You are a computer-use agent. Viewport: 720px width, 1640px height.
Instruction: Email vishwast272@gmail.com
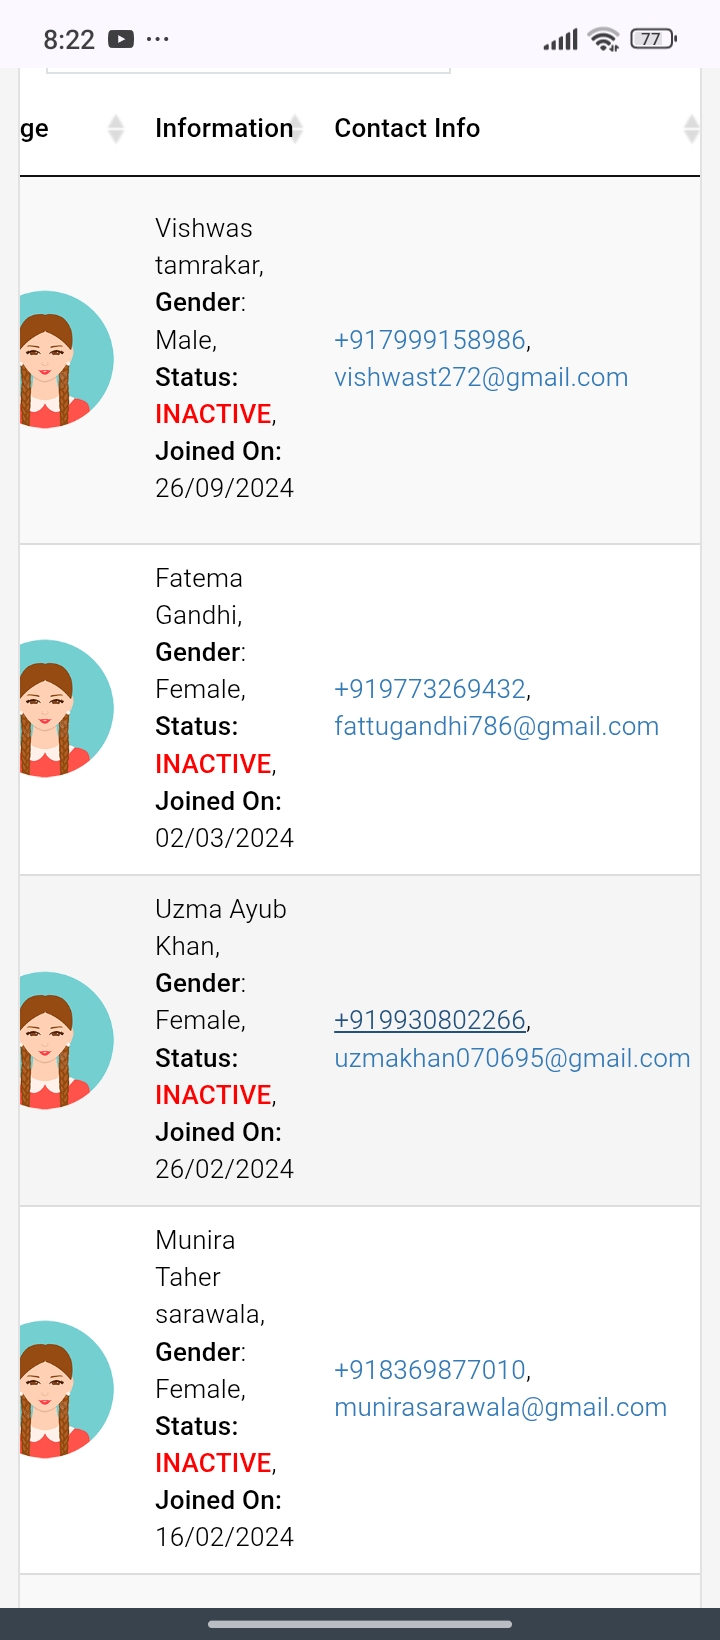click(x=481, y=377)
